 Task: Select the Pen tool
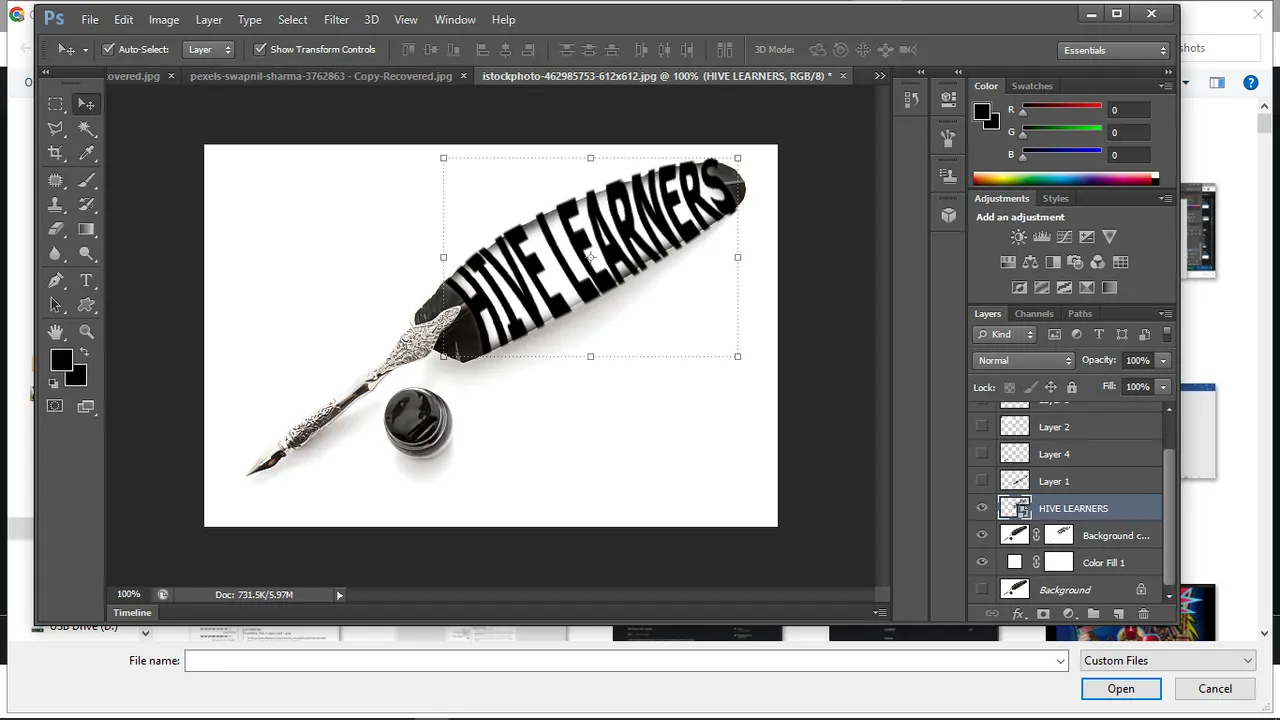(56, 281)
